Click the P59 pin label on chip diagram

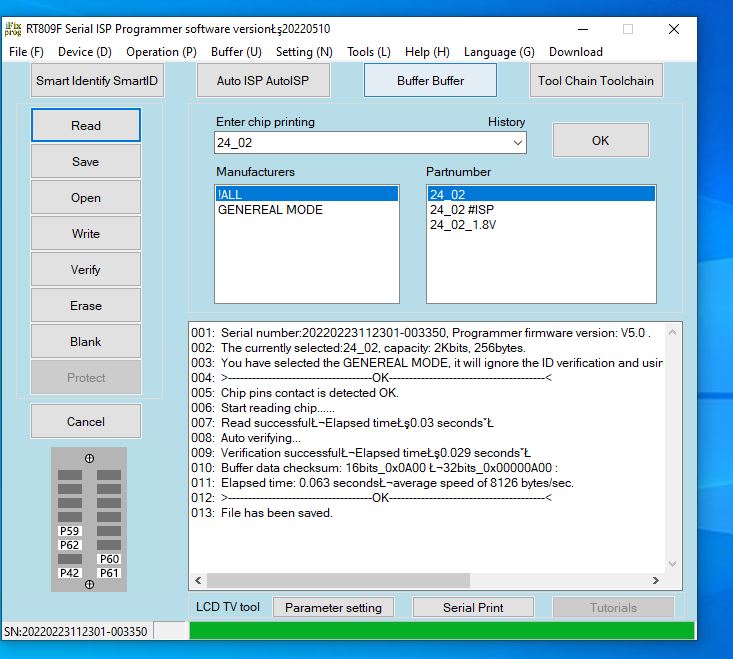click(70, 531)
